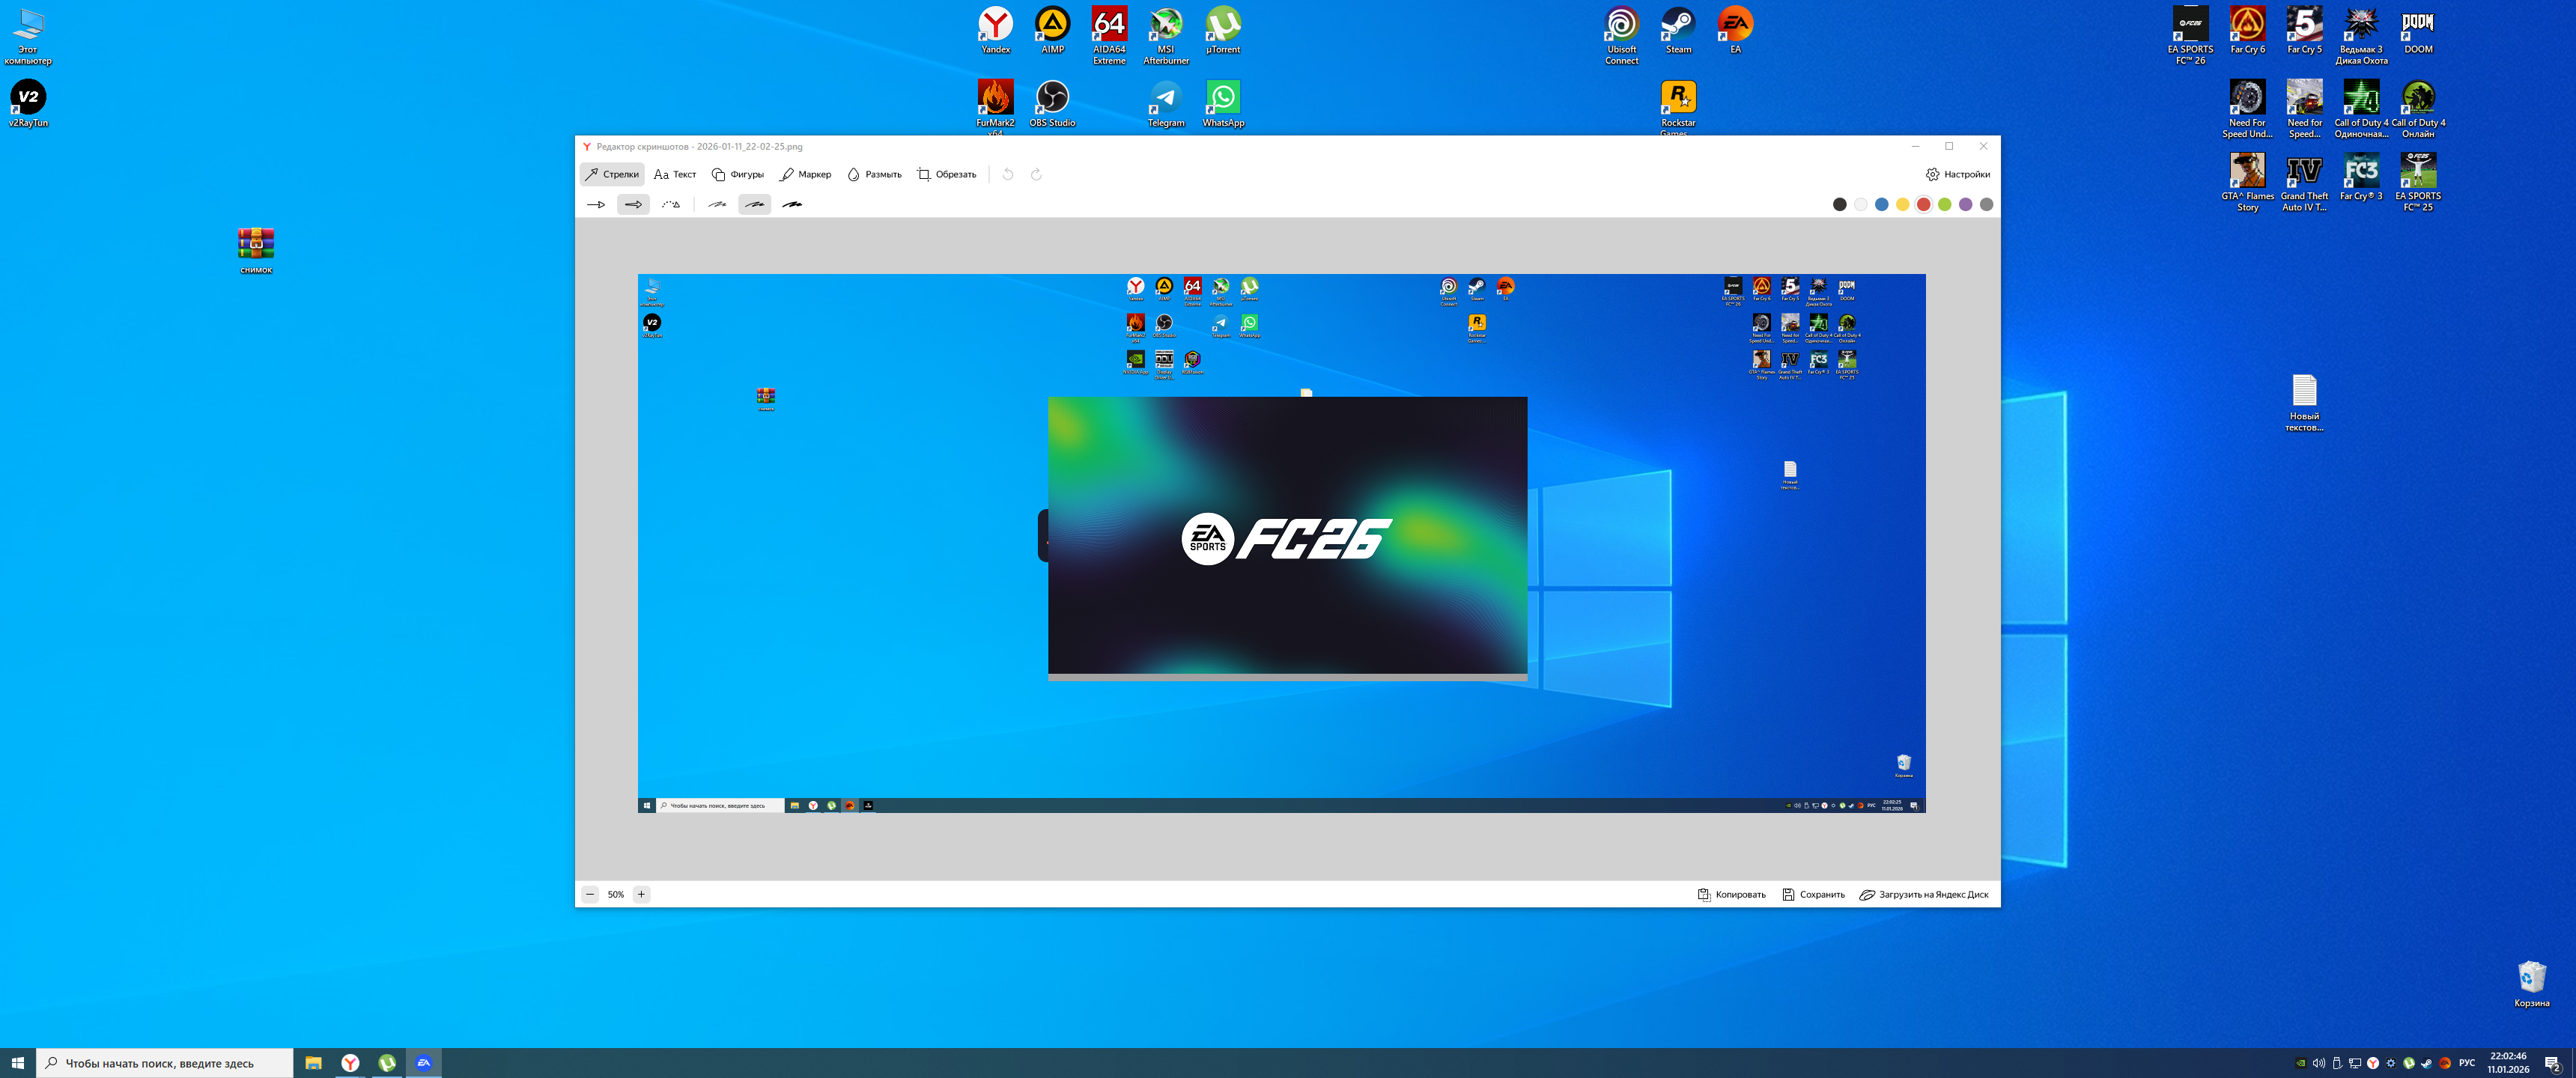Activate the Маркер tool
The width and height of the screenshot is (2576, 1078).
point(806,174)
